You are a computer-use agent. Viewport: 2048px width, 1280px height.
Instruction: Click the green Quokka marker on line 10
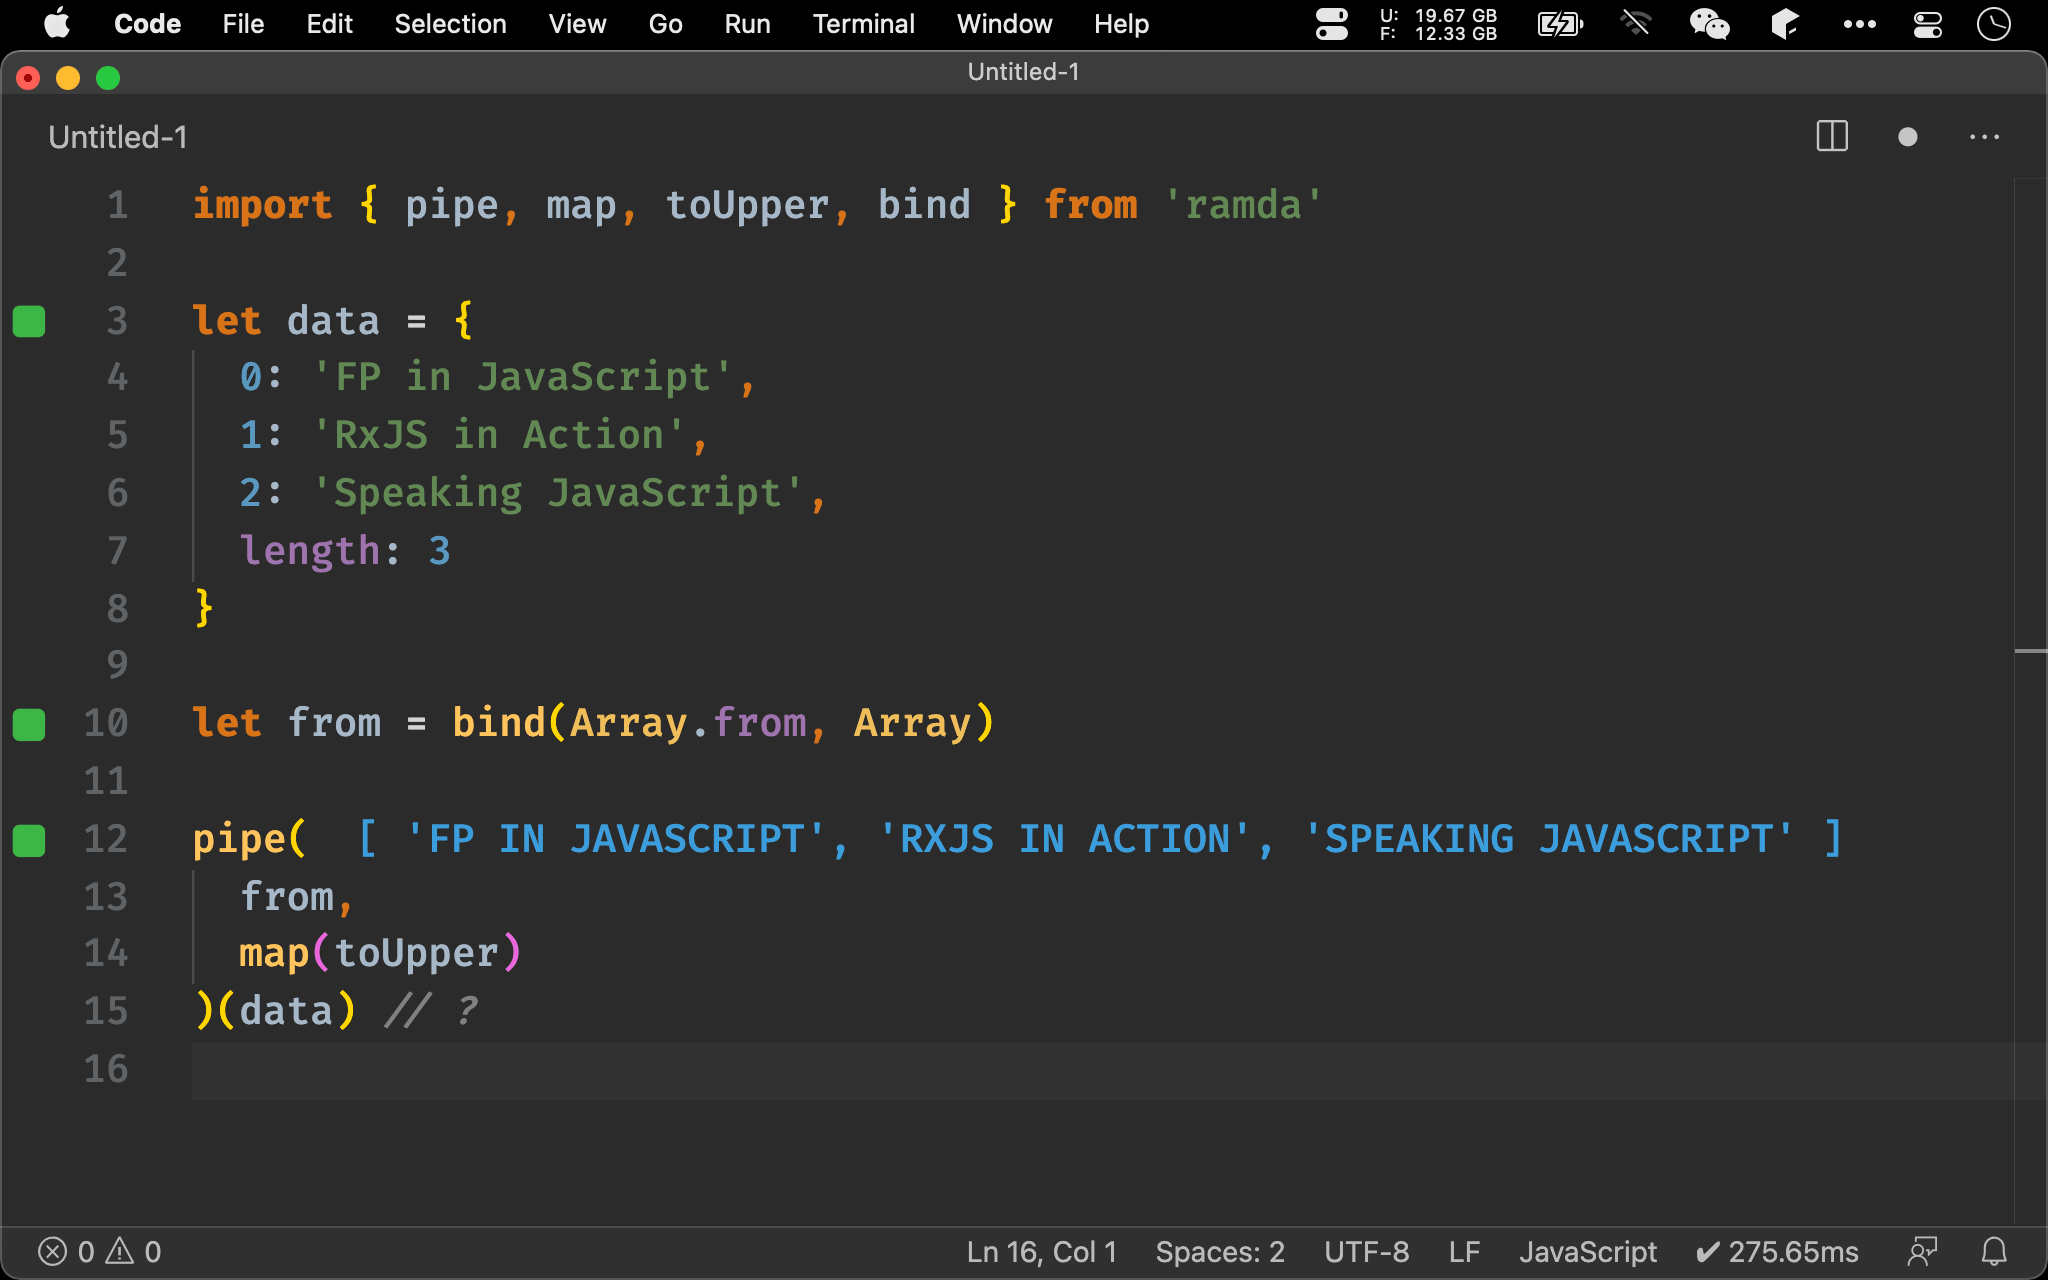coord(29,724)
